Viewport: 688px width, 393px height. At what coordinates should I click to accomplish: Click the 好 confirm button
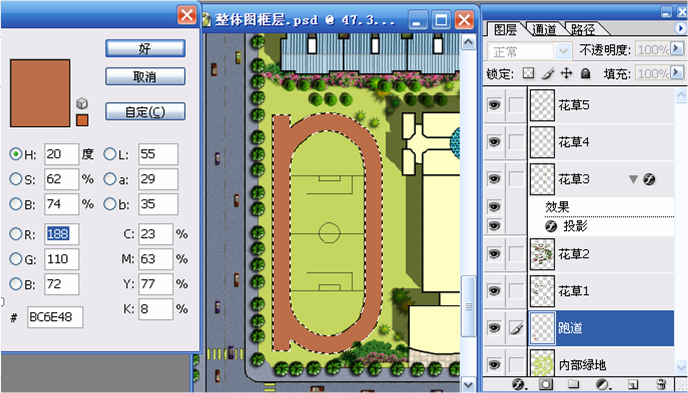coord(145,48)
